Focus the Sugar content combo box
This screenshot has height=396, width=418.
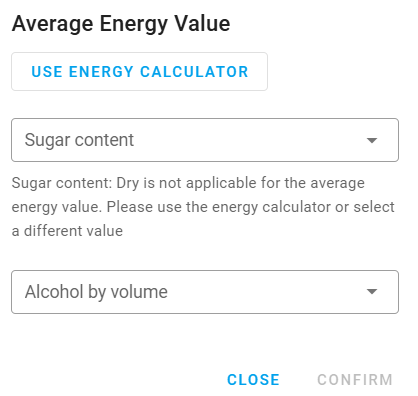(205, 140)
